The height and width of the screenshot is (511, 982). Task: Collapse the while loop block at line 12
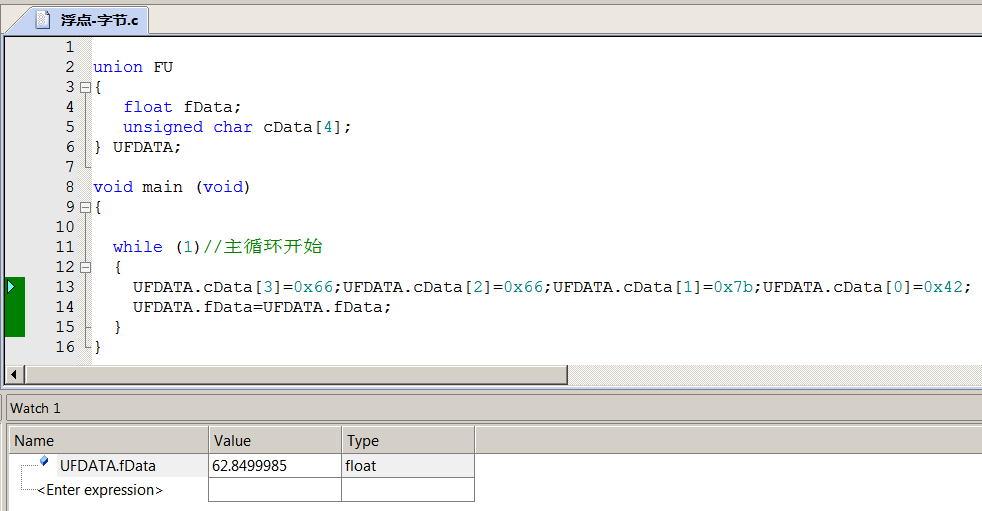pos(86,267)
